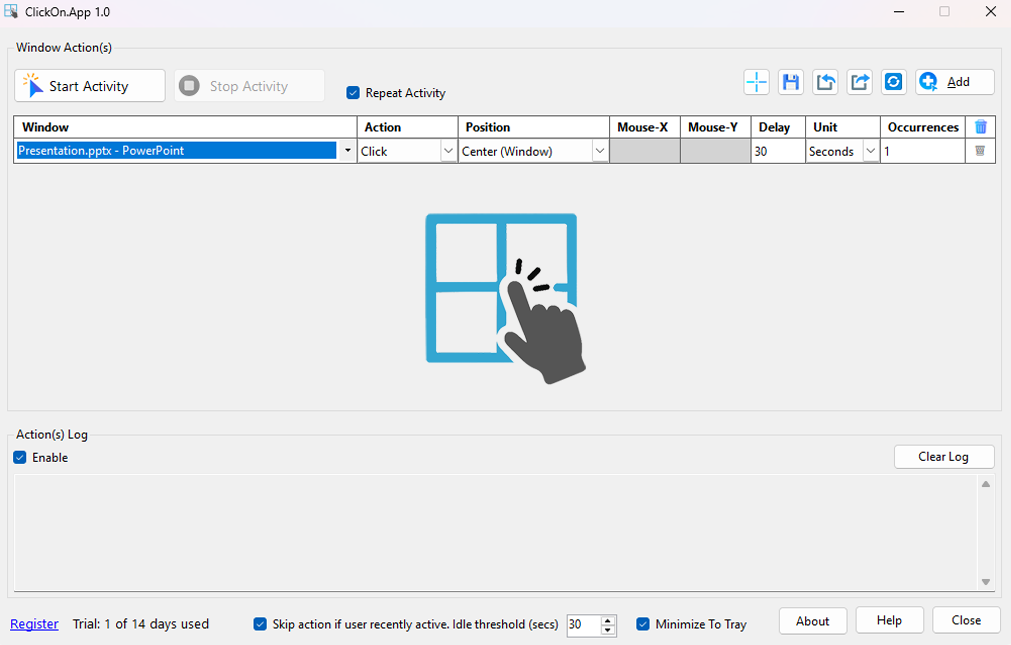1011x645 pixels.
Task: Minimize the ClickOn.App window
Action: click(x=899, y=12)
